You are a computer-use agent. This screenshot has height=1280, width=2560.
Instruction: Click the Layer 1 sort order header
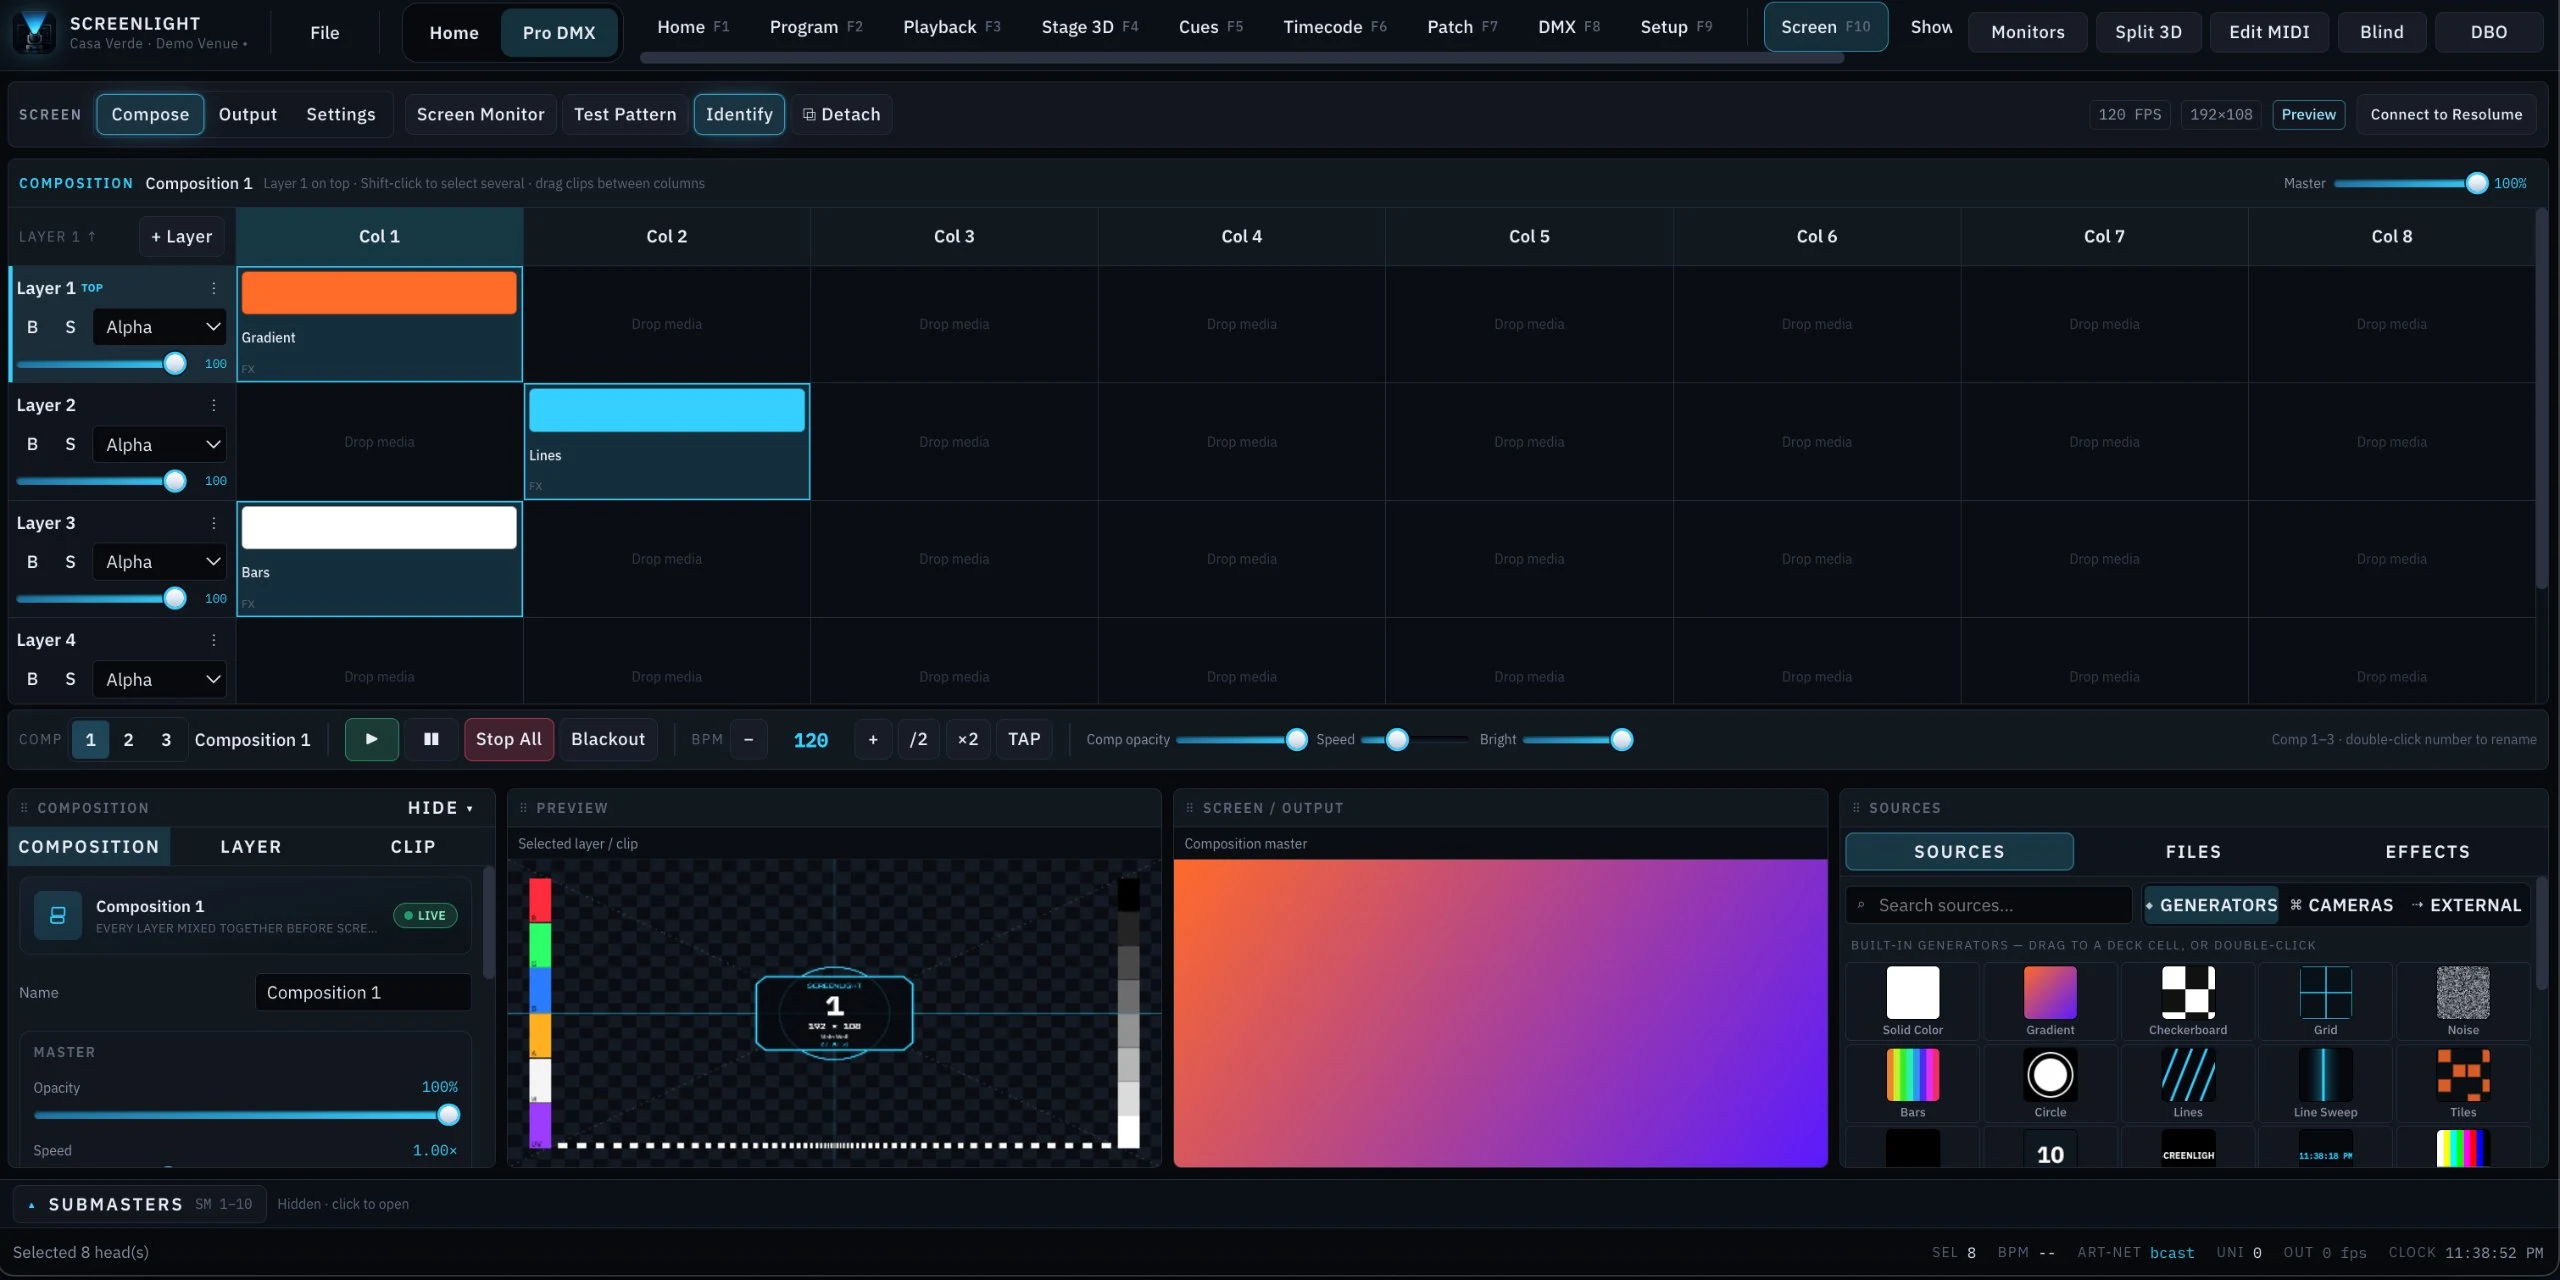[x=57, y=237]
